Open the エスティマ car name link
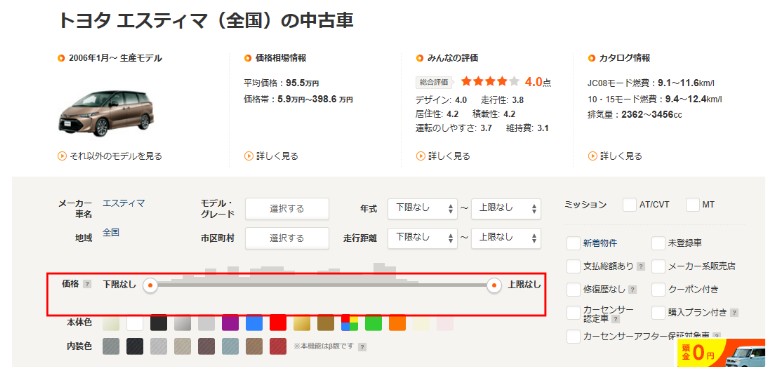The width and height of the screenshot is (779, 378). point(124,203)
